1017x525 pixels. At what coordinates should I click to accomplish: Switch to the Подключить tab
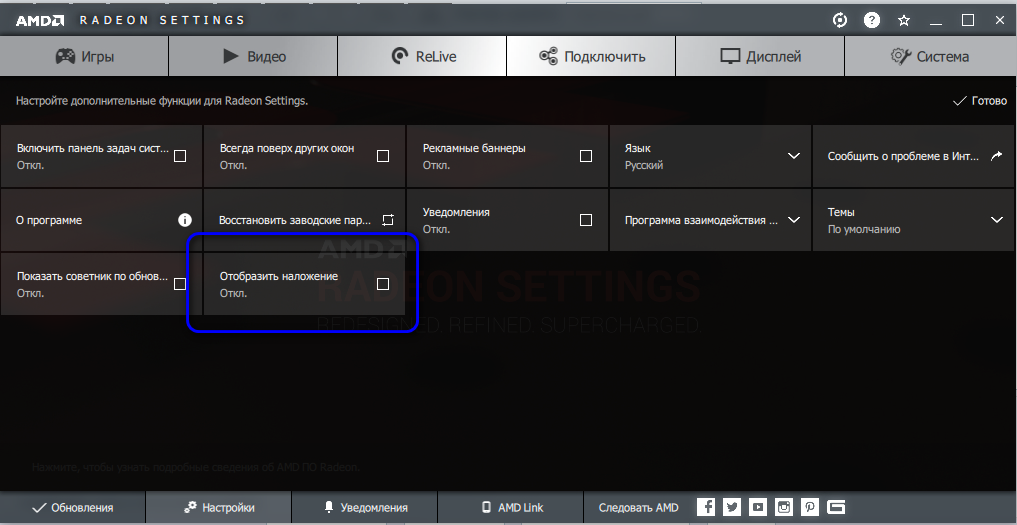[591, 56]
